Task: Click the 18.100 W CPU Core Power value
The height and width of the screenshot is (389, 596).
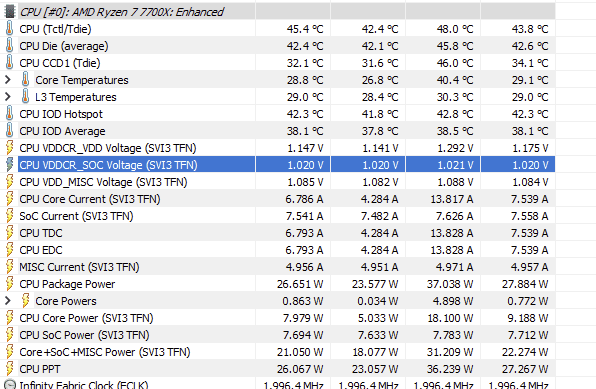Action: click(x=450, y=318)
